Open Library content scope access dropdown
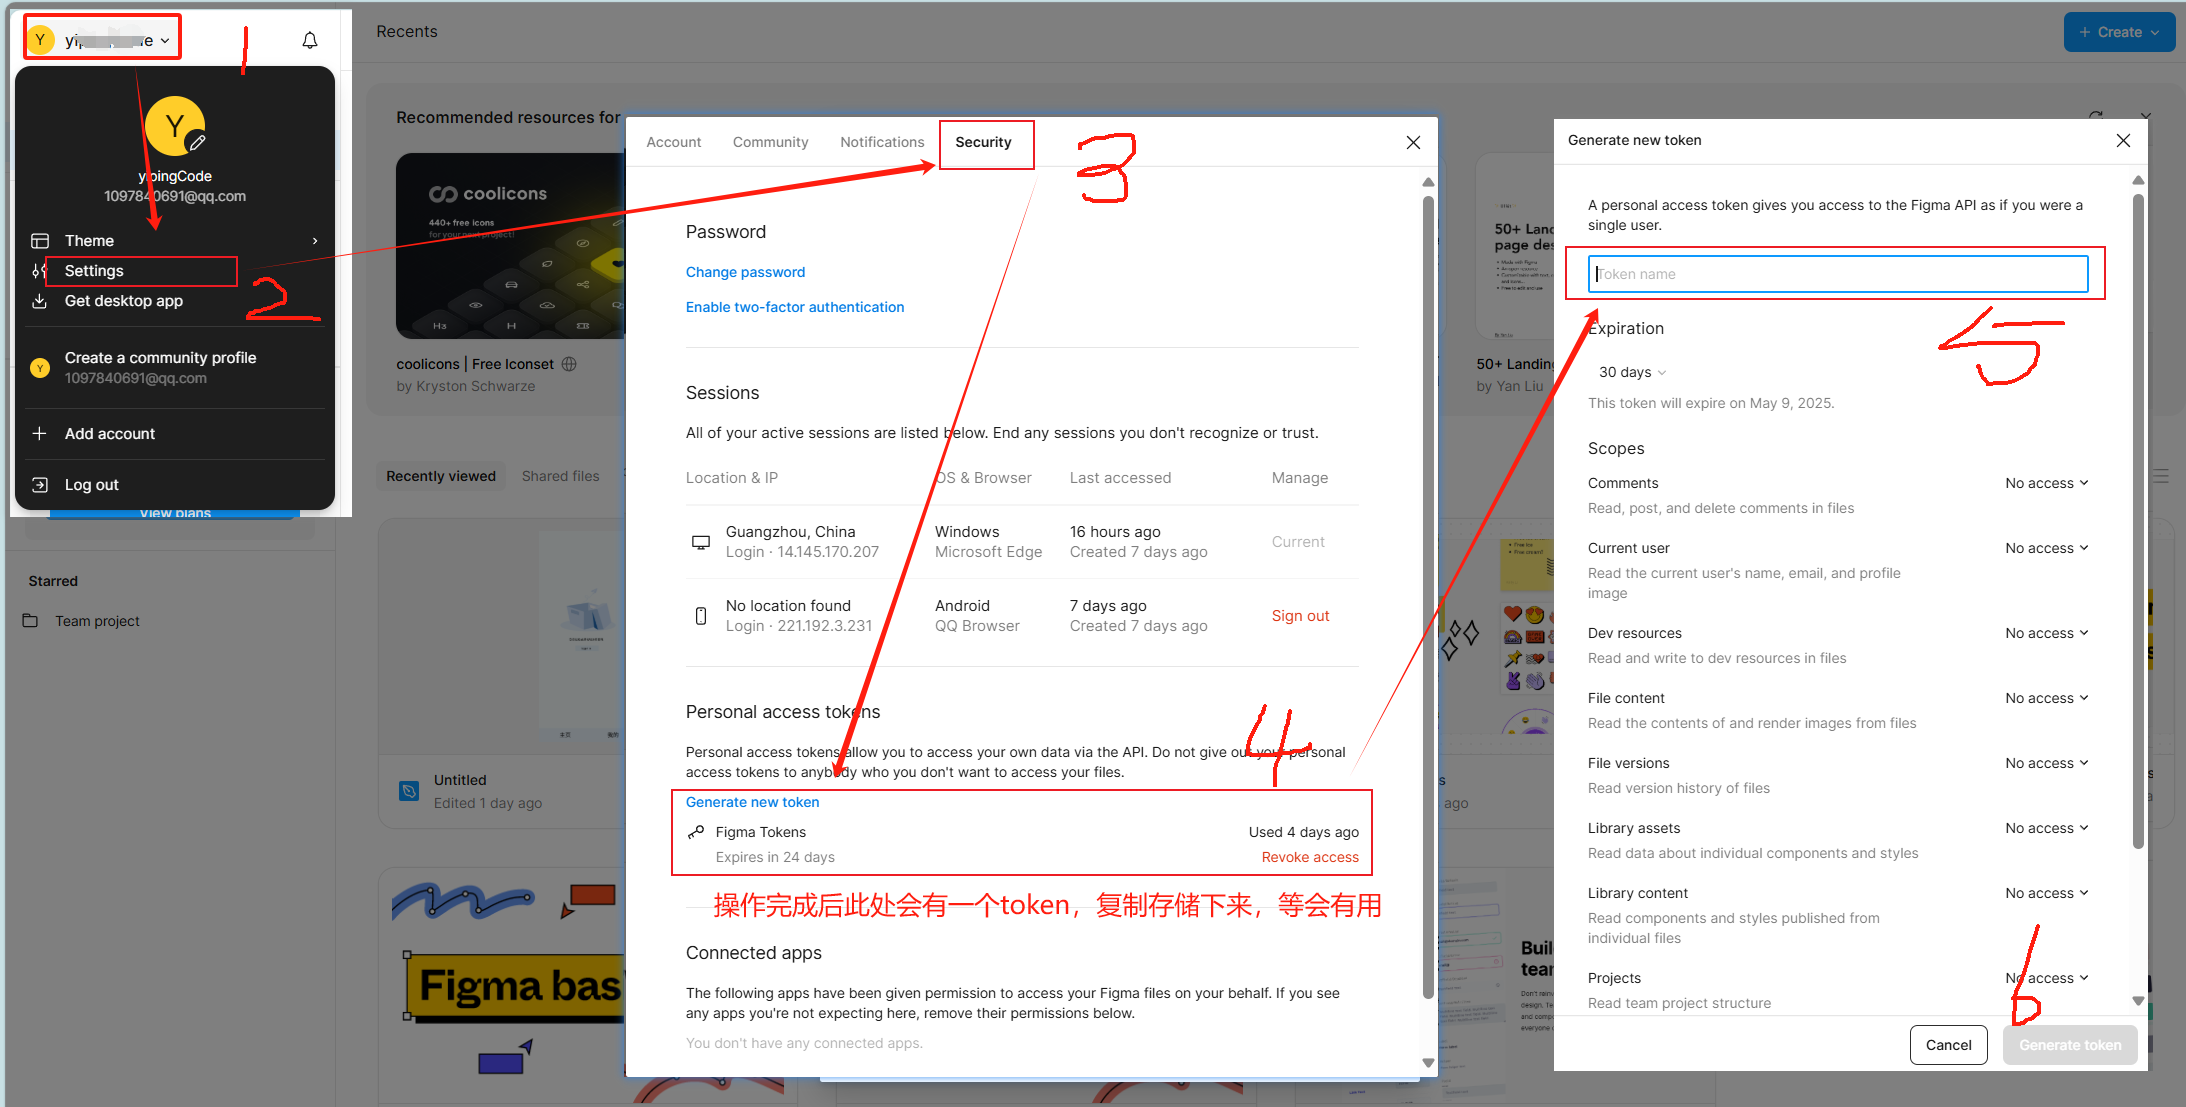This screenshot has height=1107, width=2186. [x=2046, y=893]
